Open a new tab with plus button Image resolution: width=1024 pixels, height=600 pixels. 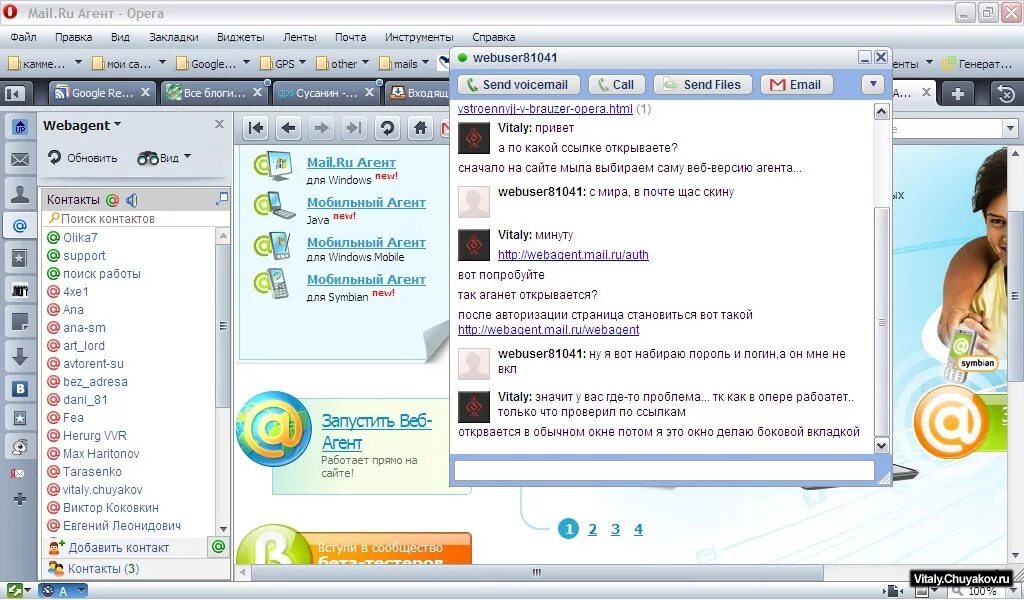(958, 94)
